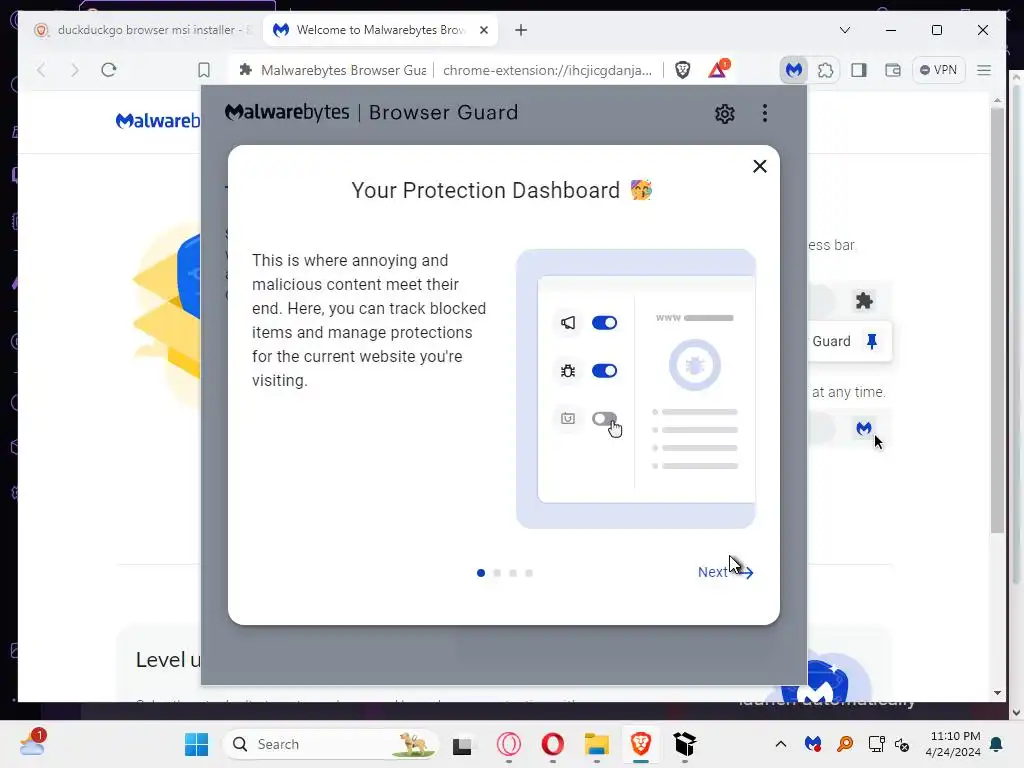Open Brave browser taskbar icon
Screen dimensions: 1024x768
coord(641,744)
